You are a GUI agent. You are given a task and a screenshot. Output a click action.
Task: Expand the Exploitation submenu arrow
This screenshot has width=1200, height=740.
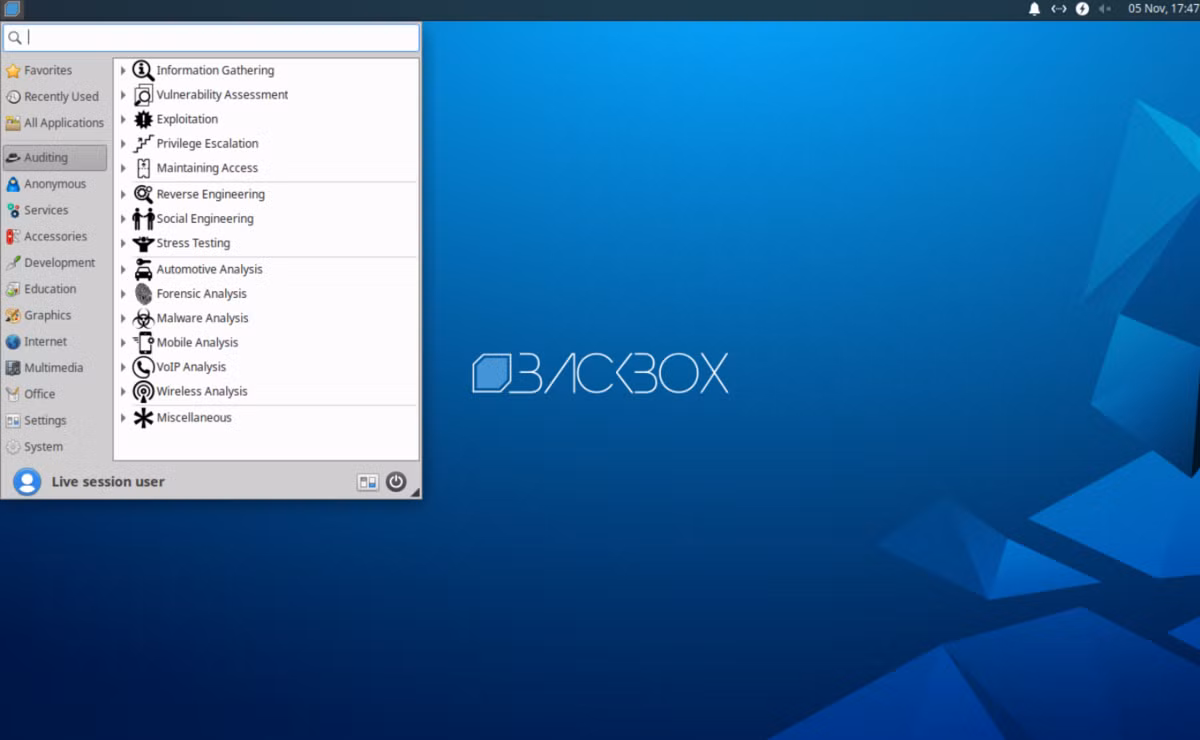[x=123, y=120]
